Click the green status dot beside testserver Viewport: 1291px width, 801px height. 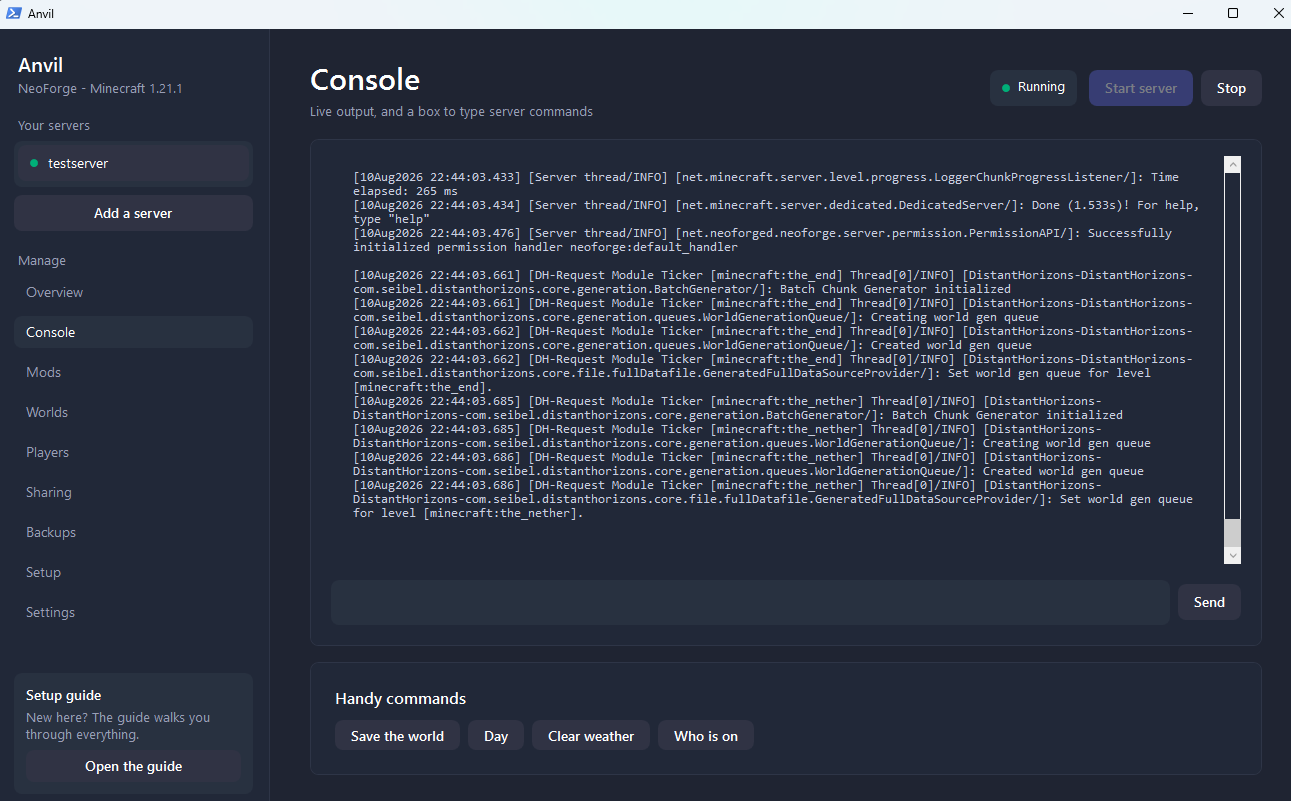(34, 163)
